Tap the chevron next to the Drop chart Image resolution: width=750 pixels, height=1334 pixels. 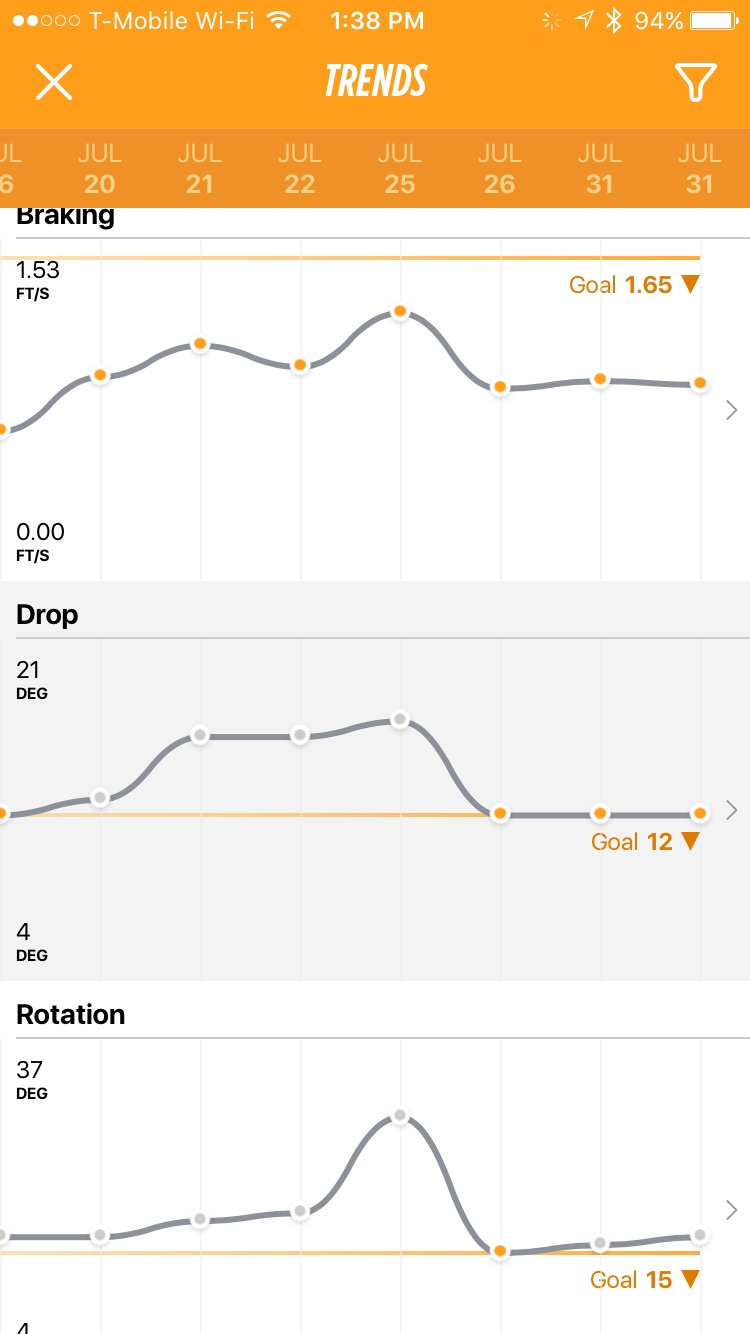[x=731, y=810]
